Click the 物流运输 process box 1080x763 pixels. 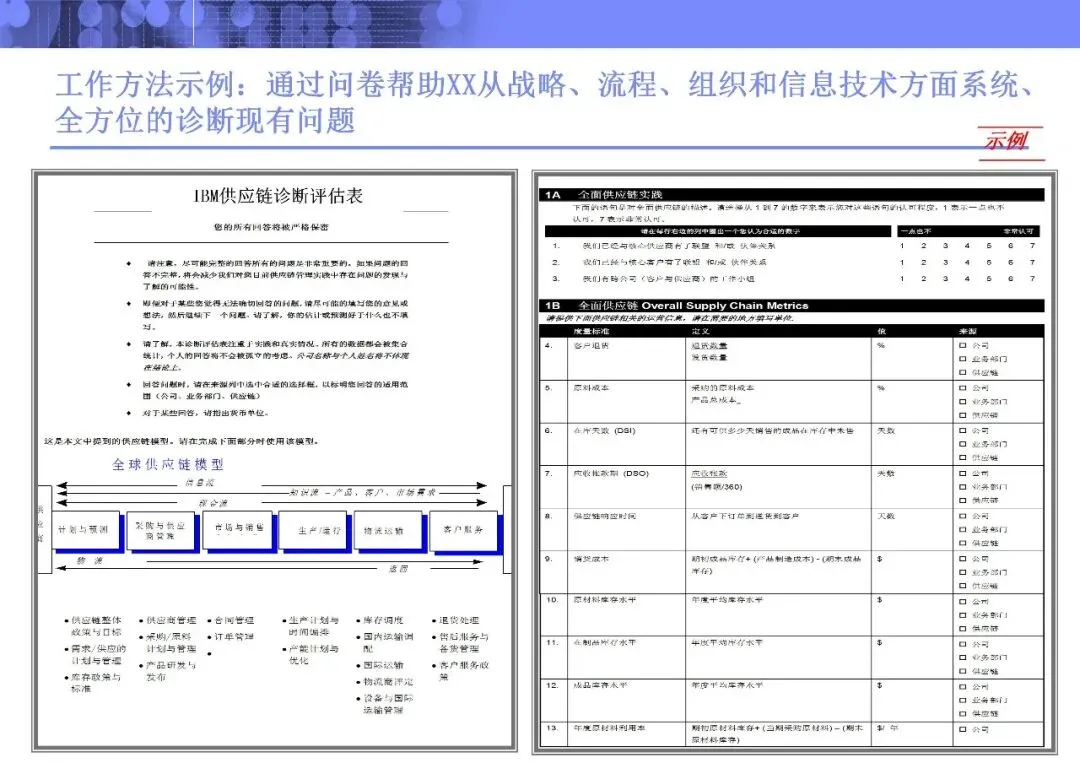386,530
